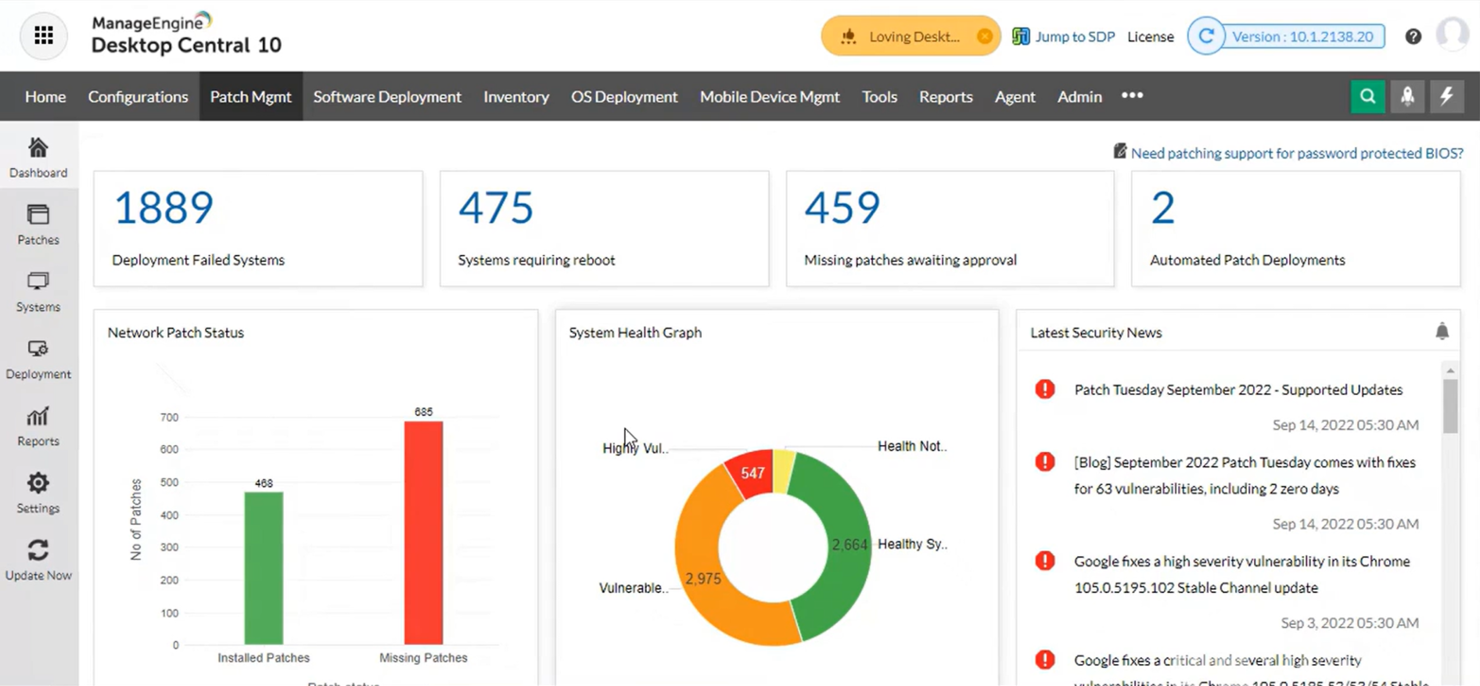Image resolution: width=1480 pixels, height=686 pixels.
Task: Click the red 547 donut segment
Action: click(x=752, y=473)
